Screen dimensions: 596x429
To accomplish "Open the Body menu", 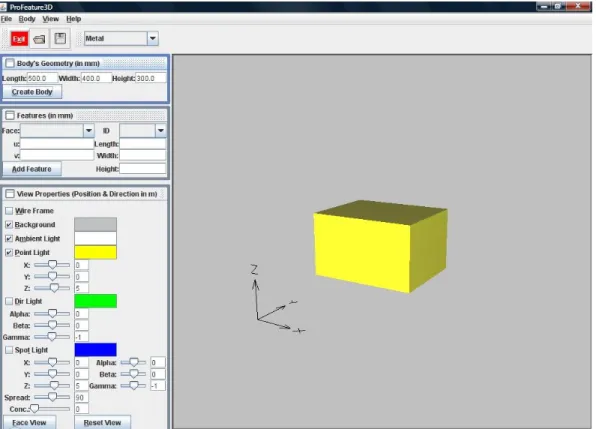I will [27, 19].
